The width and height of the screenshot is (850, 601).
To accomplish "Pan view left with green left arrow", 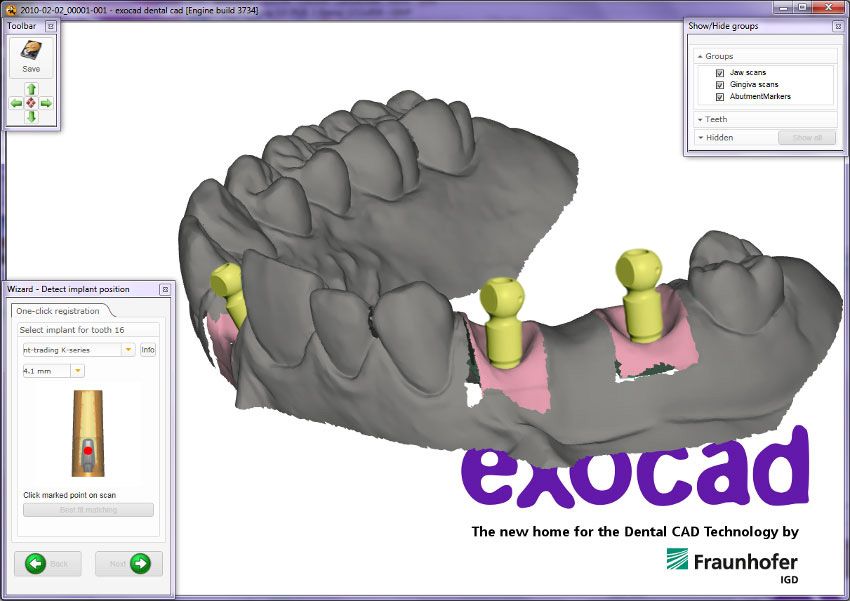I will [17, 103].
